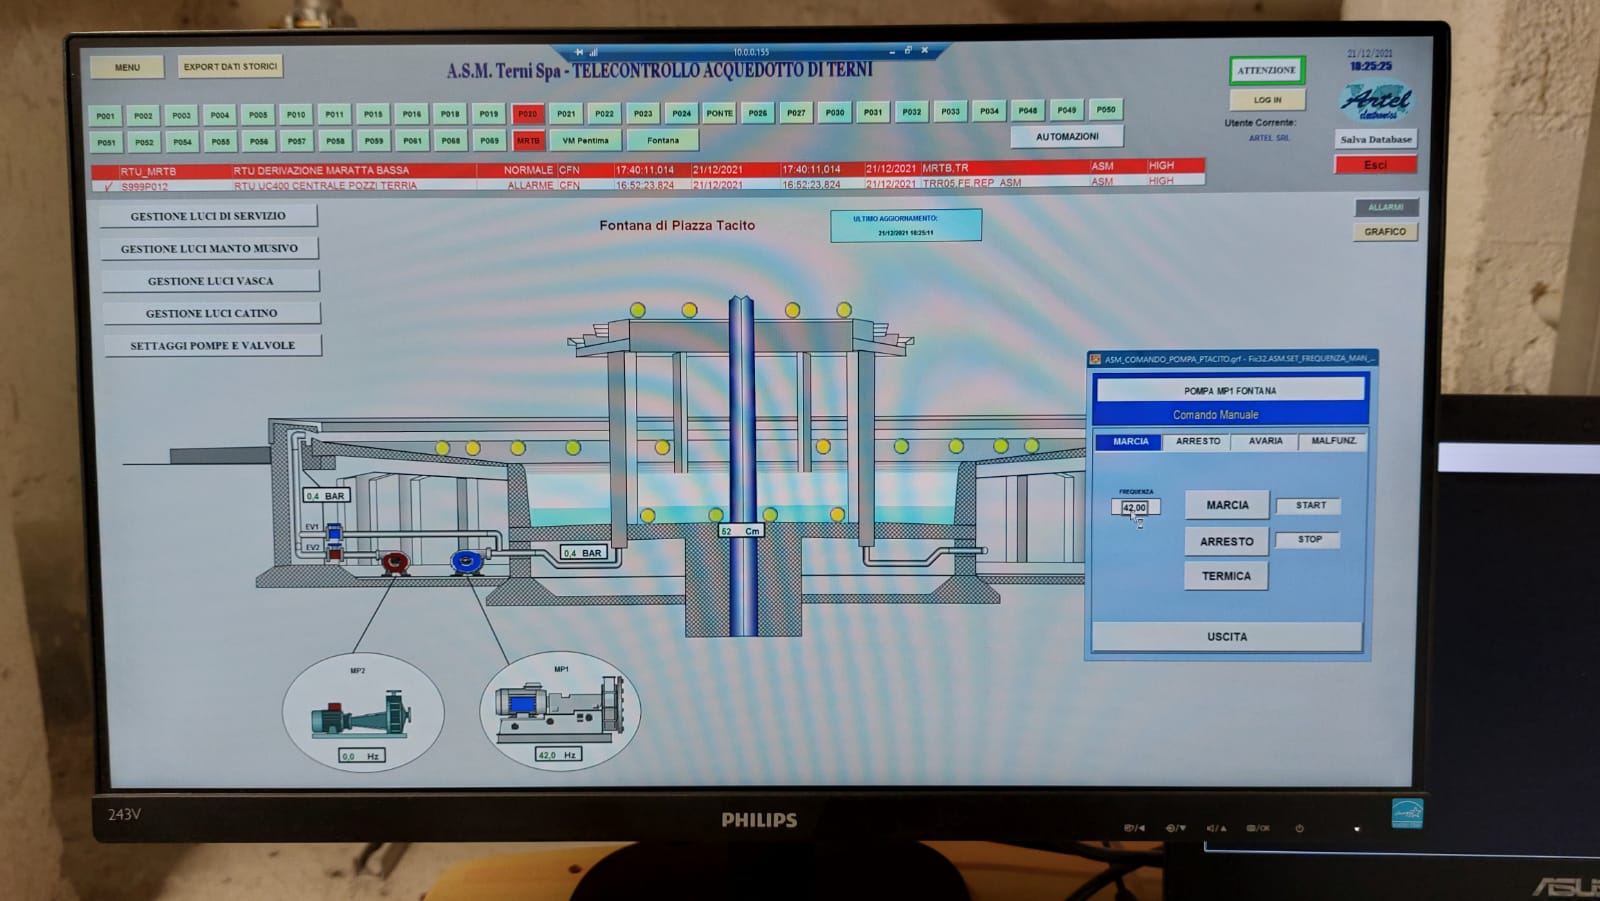This screenshot has width=1600, height=901.
Task: Open the Fontana page
Action: coord(662,140)
